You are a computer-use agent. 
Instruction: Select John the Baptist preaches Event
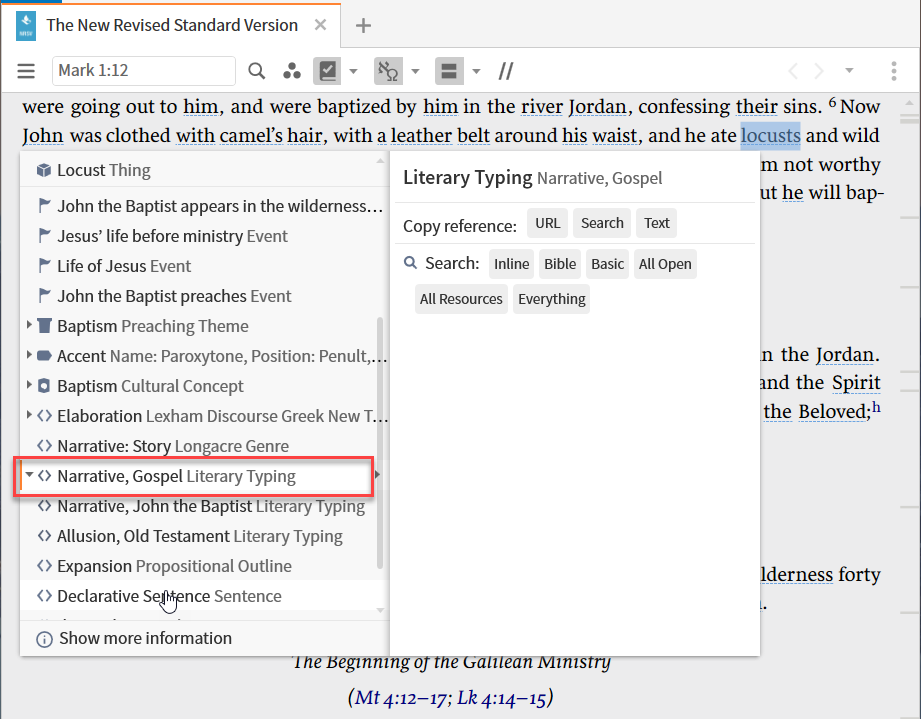203,296
